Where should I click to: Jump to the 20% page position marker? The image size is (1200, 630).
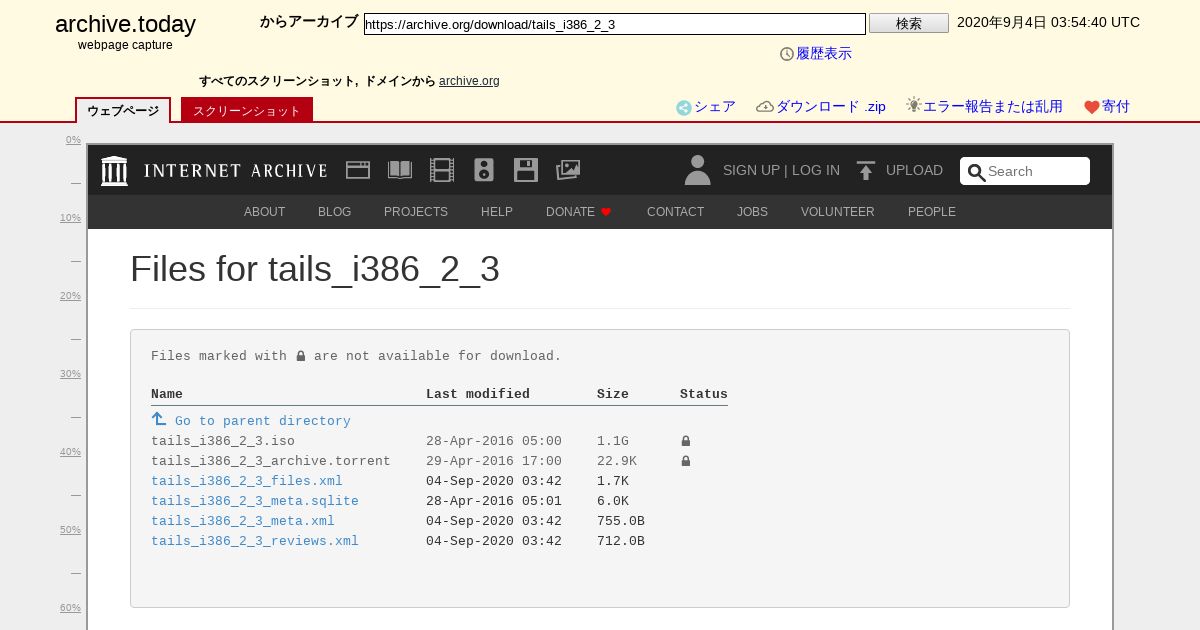(x=70, y=296)
